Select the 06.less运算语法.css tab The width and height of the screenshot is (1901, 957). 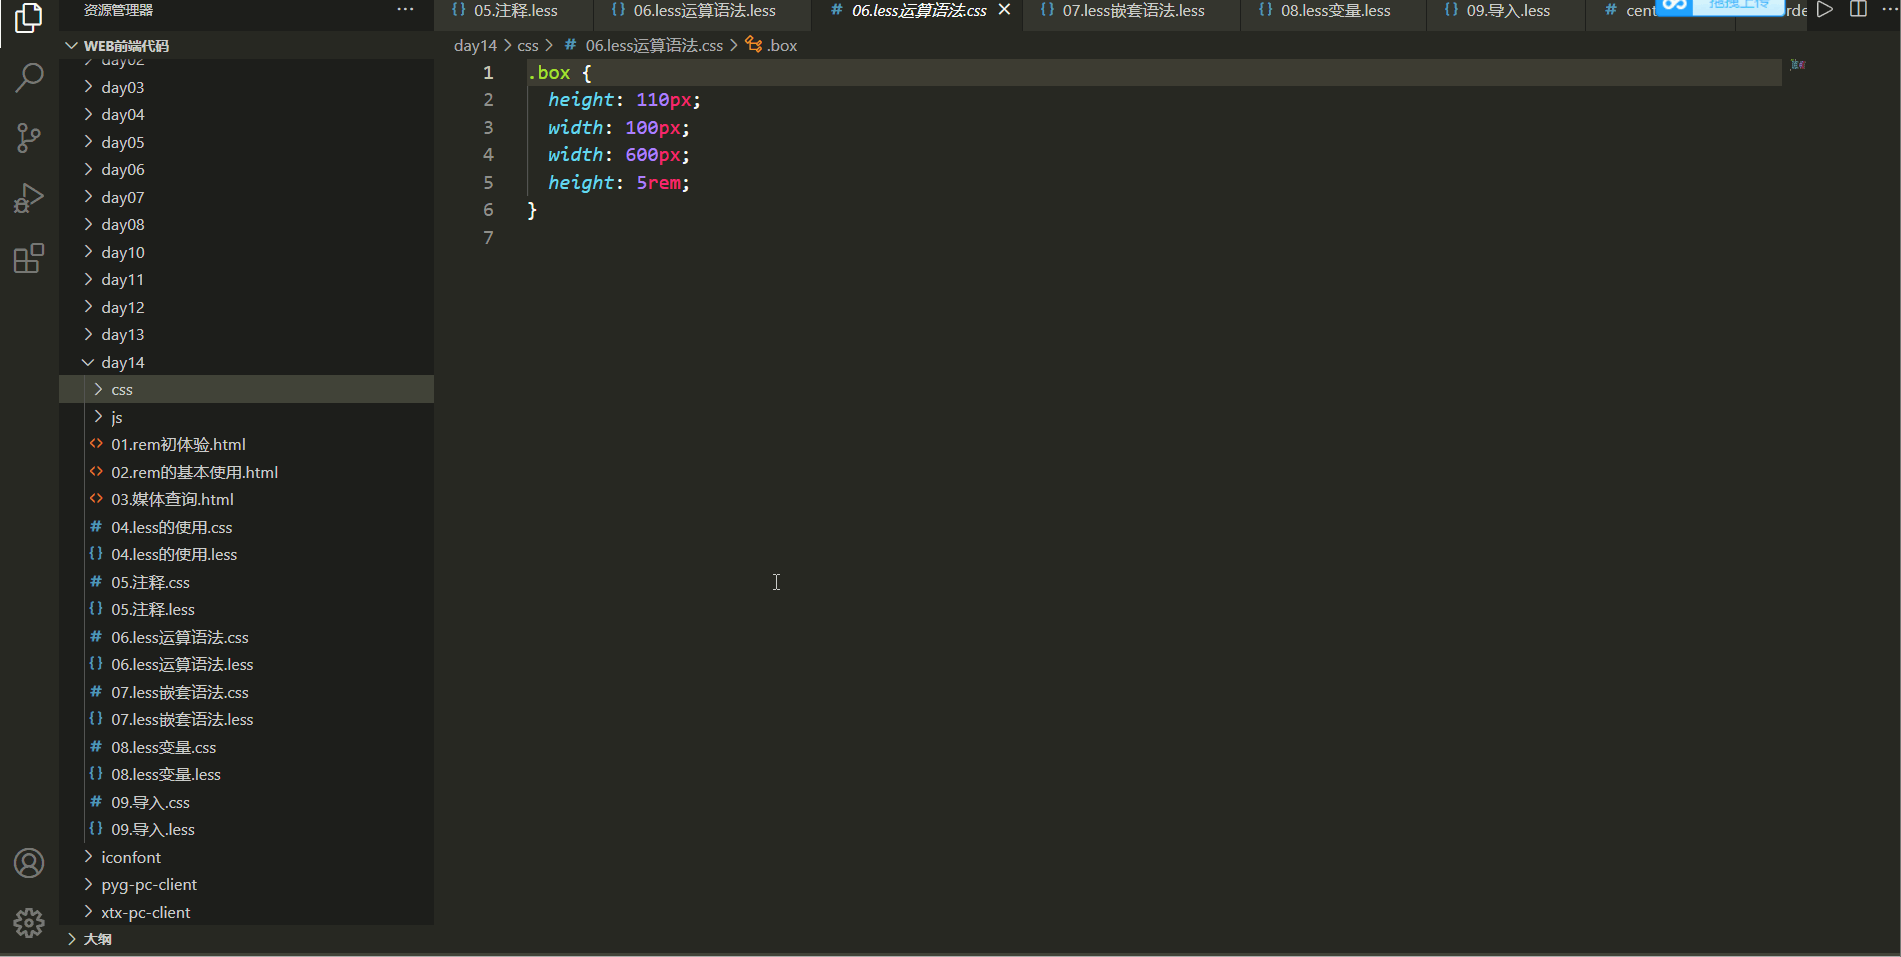[x=919, y=10]
